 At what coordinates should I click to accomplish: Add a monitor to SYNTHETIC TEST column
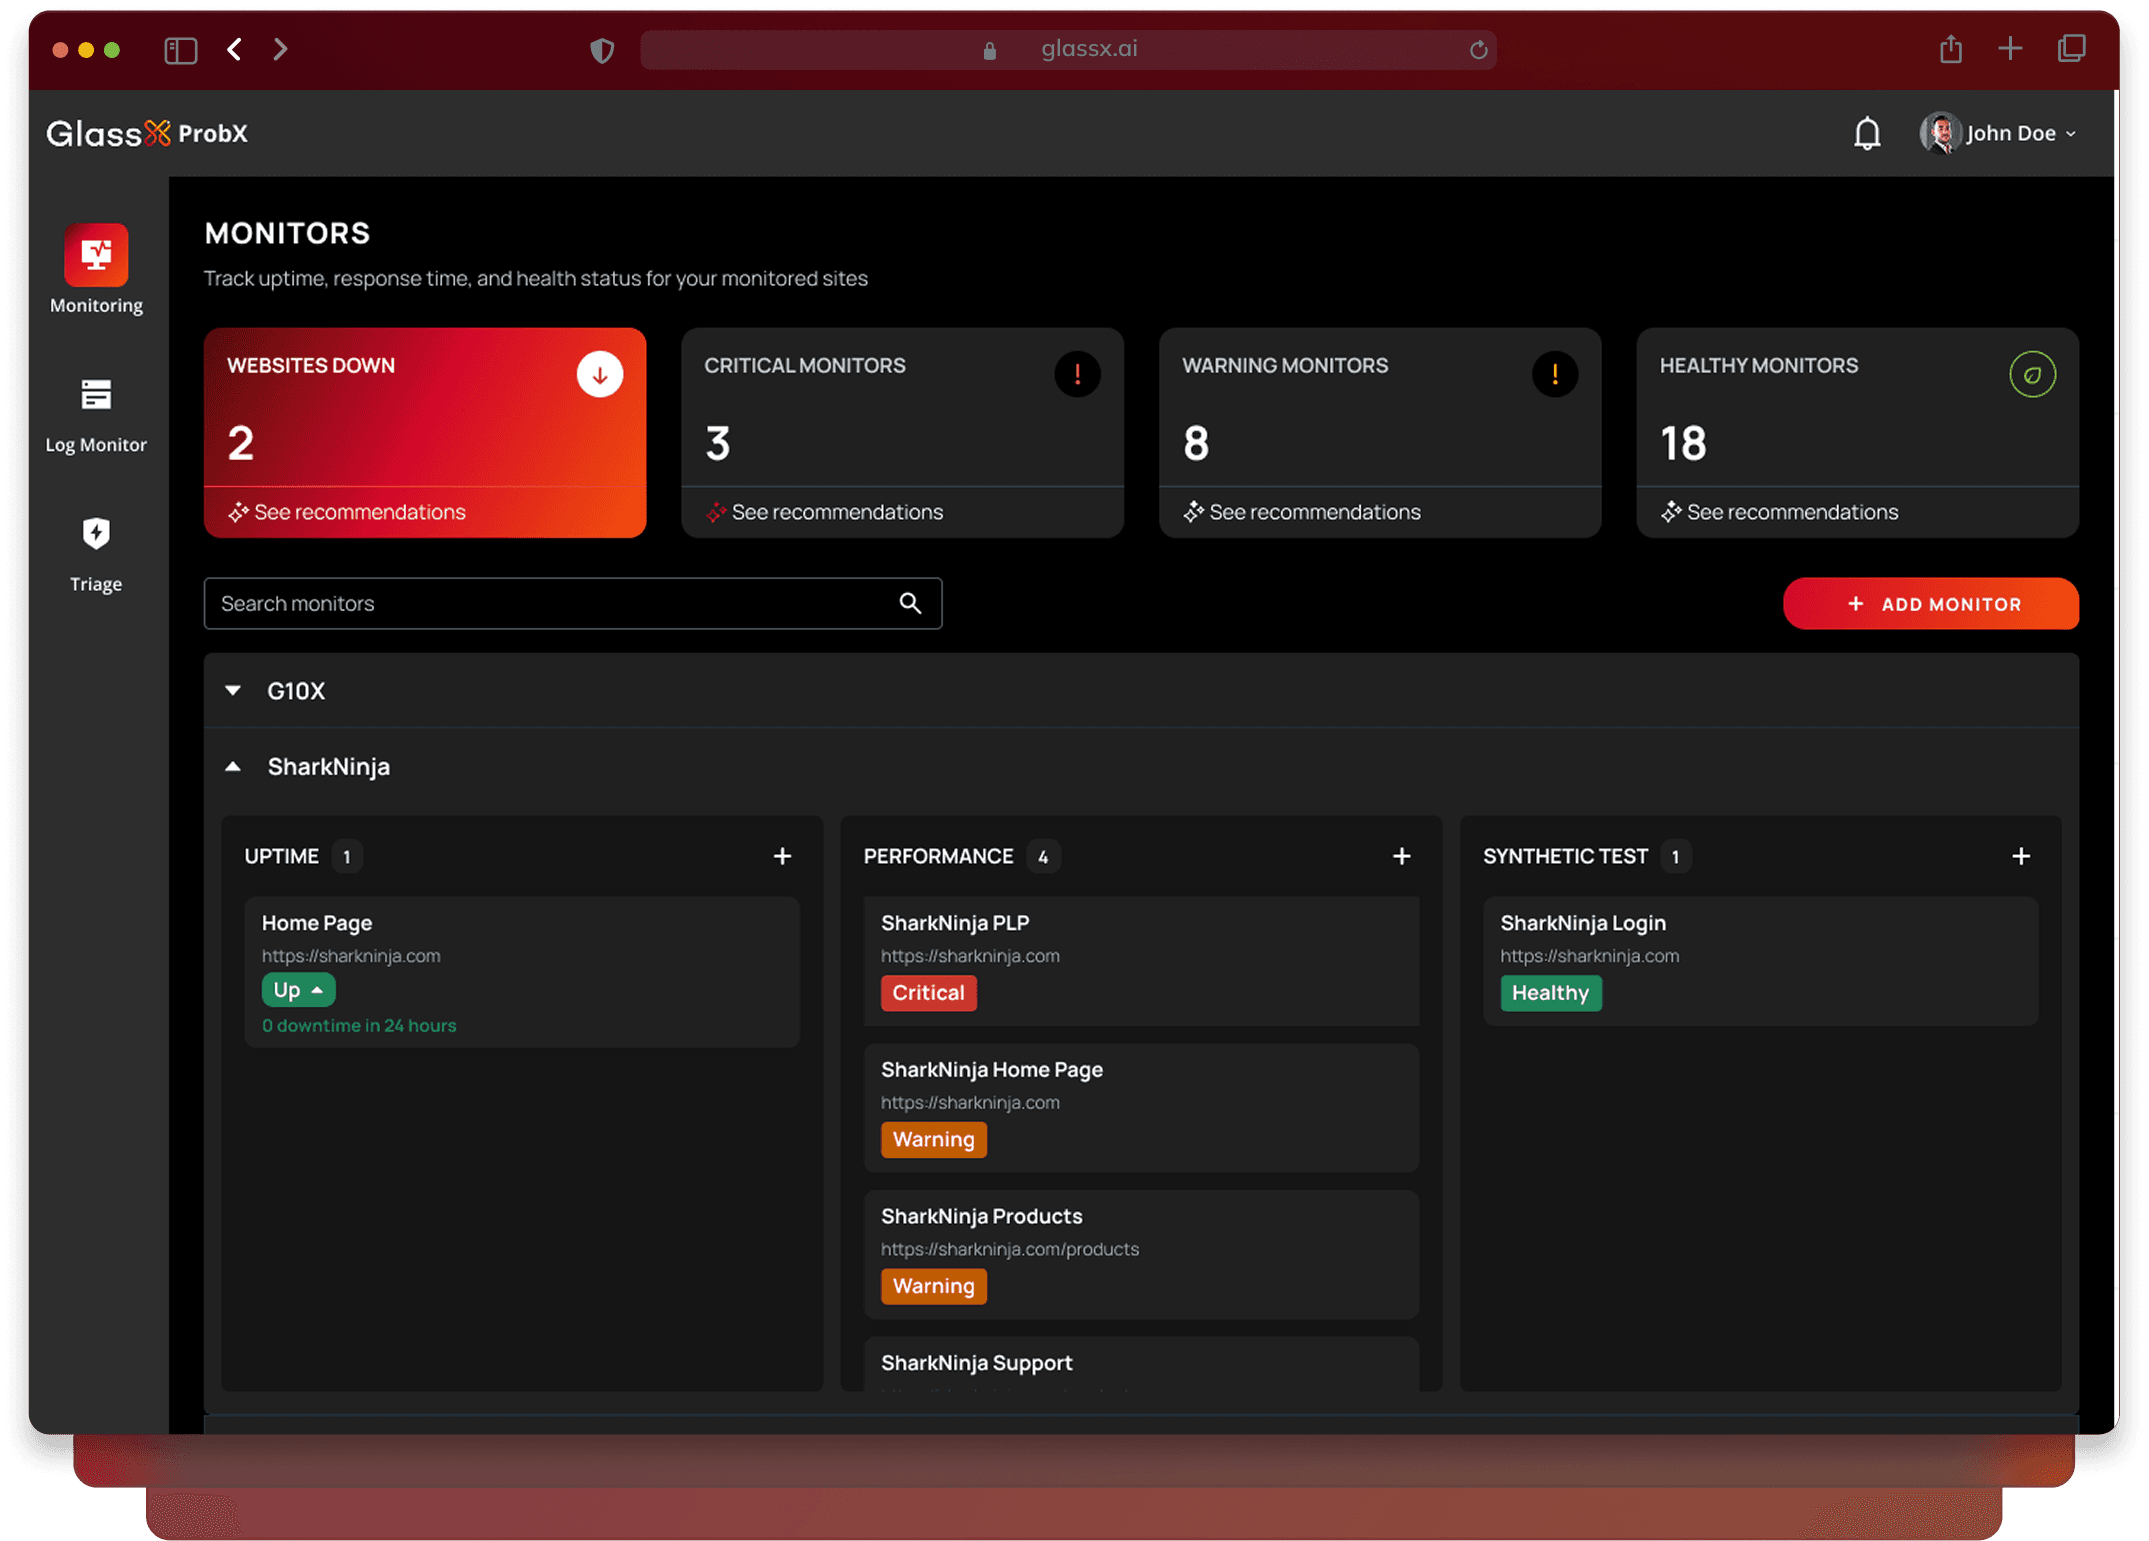click(x=2020, y=856)
